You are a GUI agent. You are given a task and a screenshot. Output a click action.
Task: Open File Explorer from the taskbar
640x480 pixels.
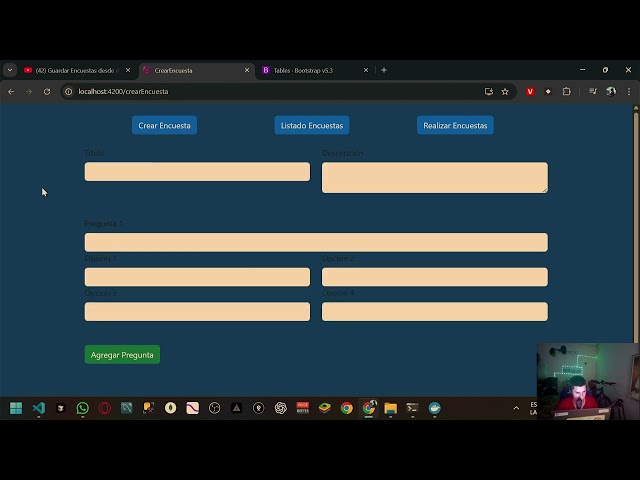click(391, 408)
